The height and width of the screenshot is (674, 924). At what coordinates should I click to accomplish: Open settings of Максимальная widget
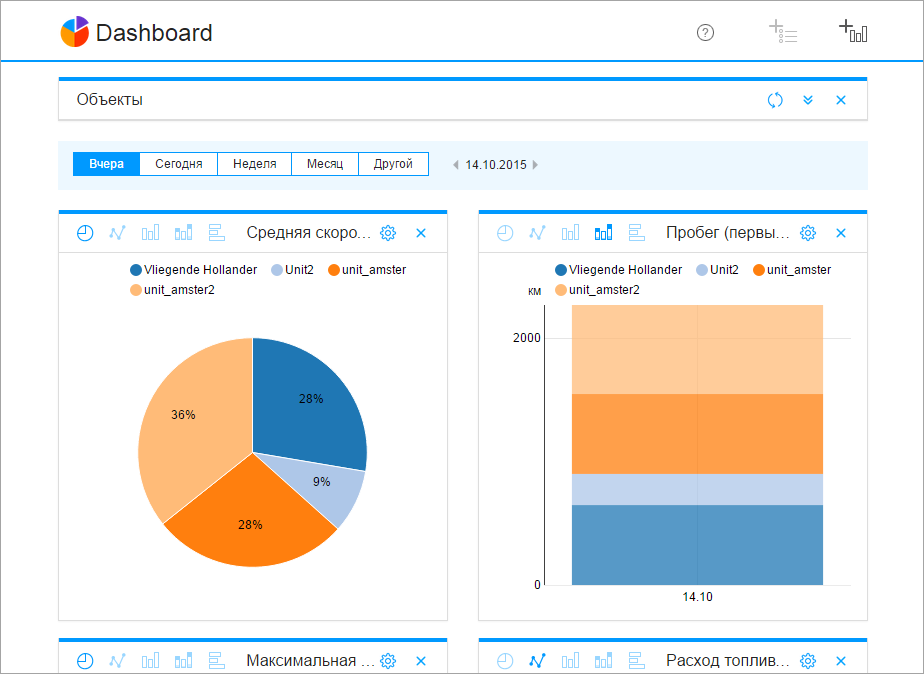(388, 661)
